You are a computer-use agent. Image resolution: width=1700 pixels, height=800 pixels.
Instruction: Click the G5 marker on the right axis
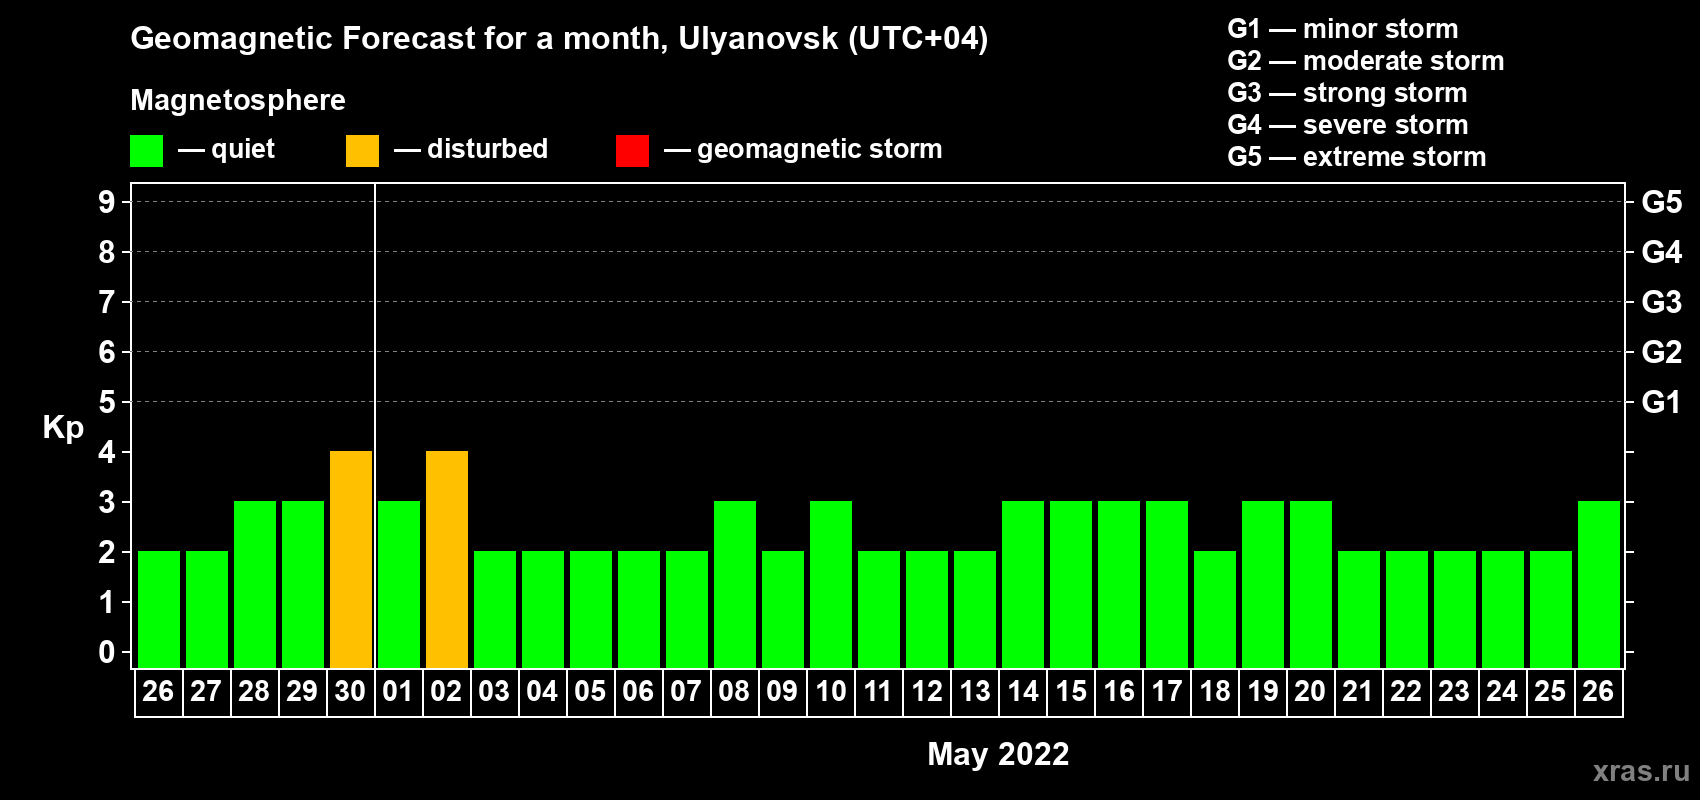click(x=1661, y=202)
